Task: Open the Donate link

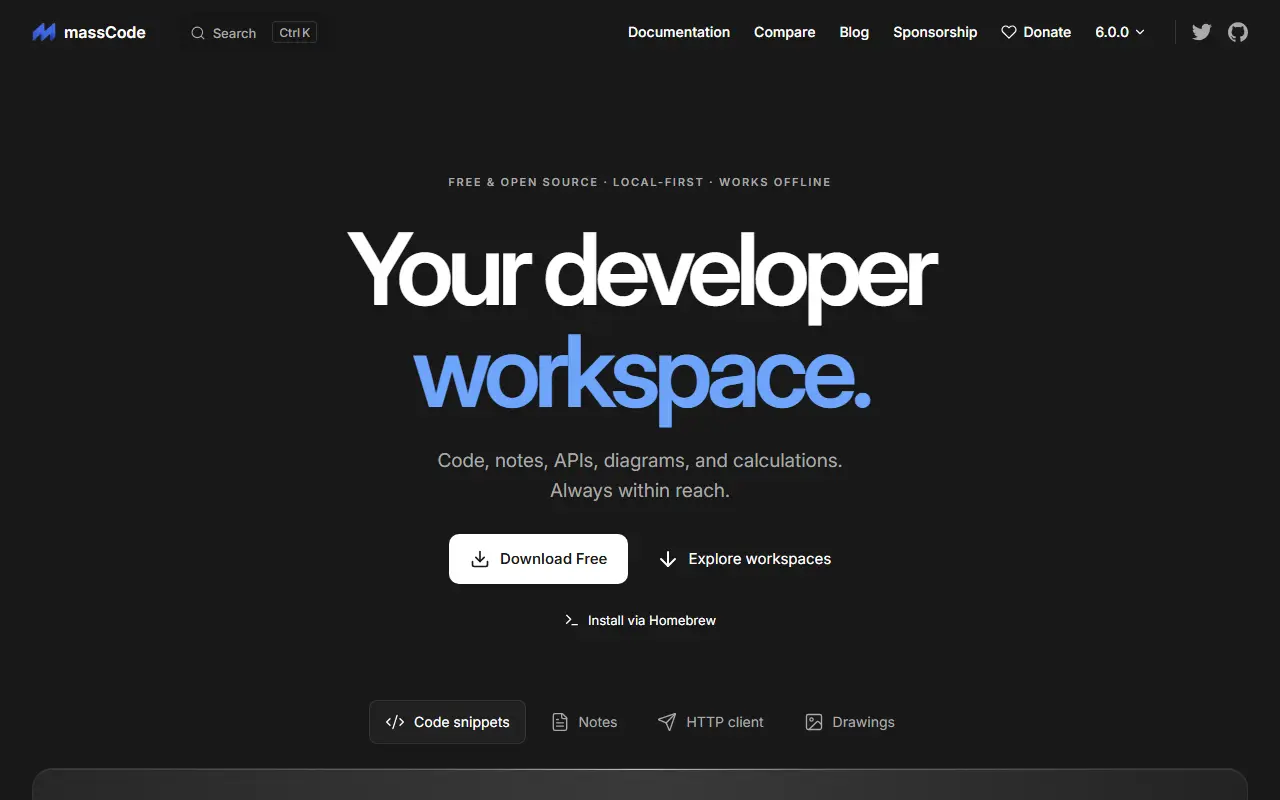Action: (x=1036, y=32)
